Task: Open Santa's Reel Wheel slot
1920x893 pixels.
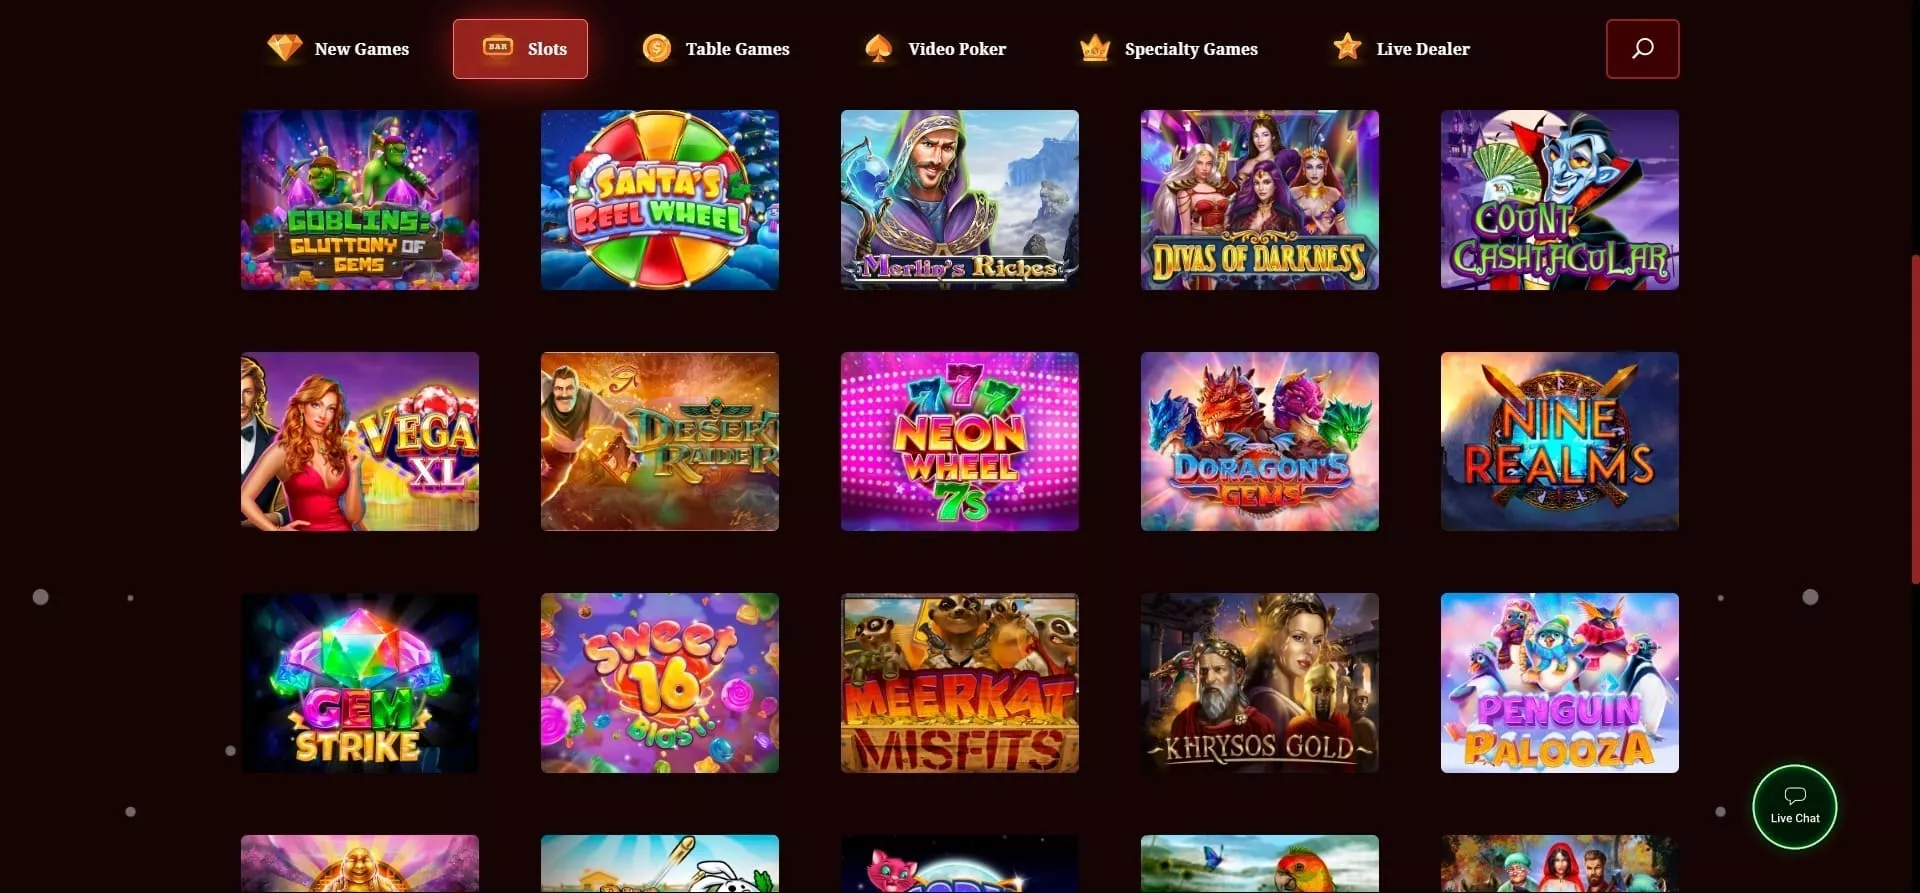Action: (x=660, y=200)
